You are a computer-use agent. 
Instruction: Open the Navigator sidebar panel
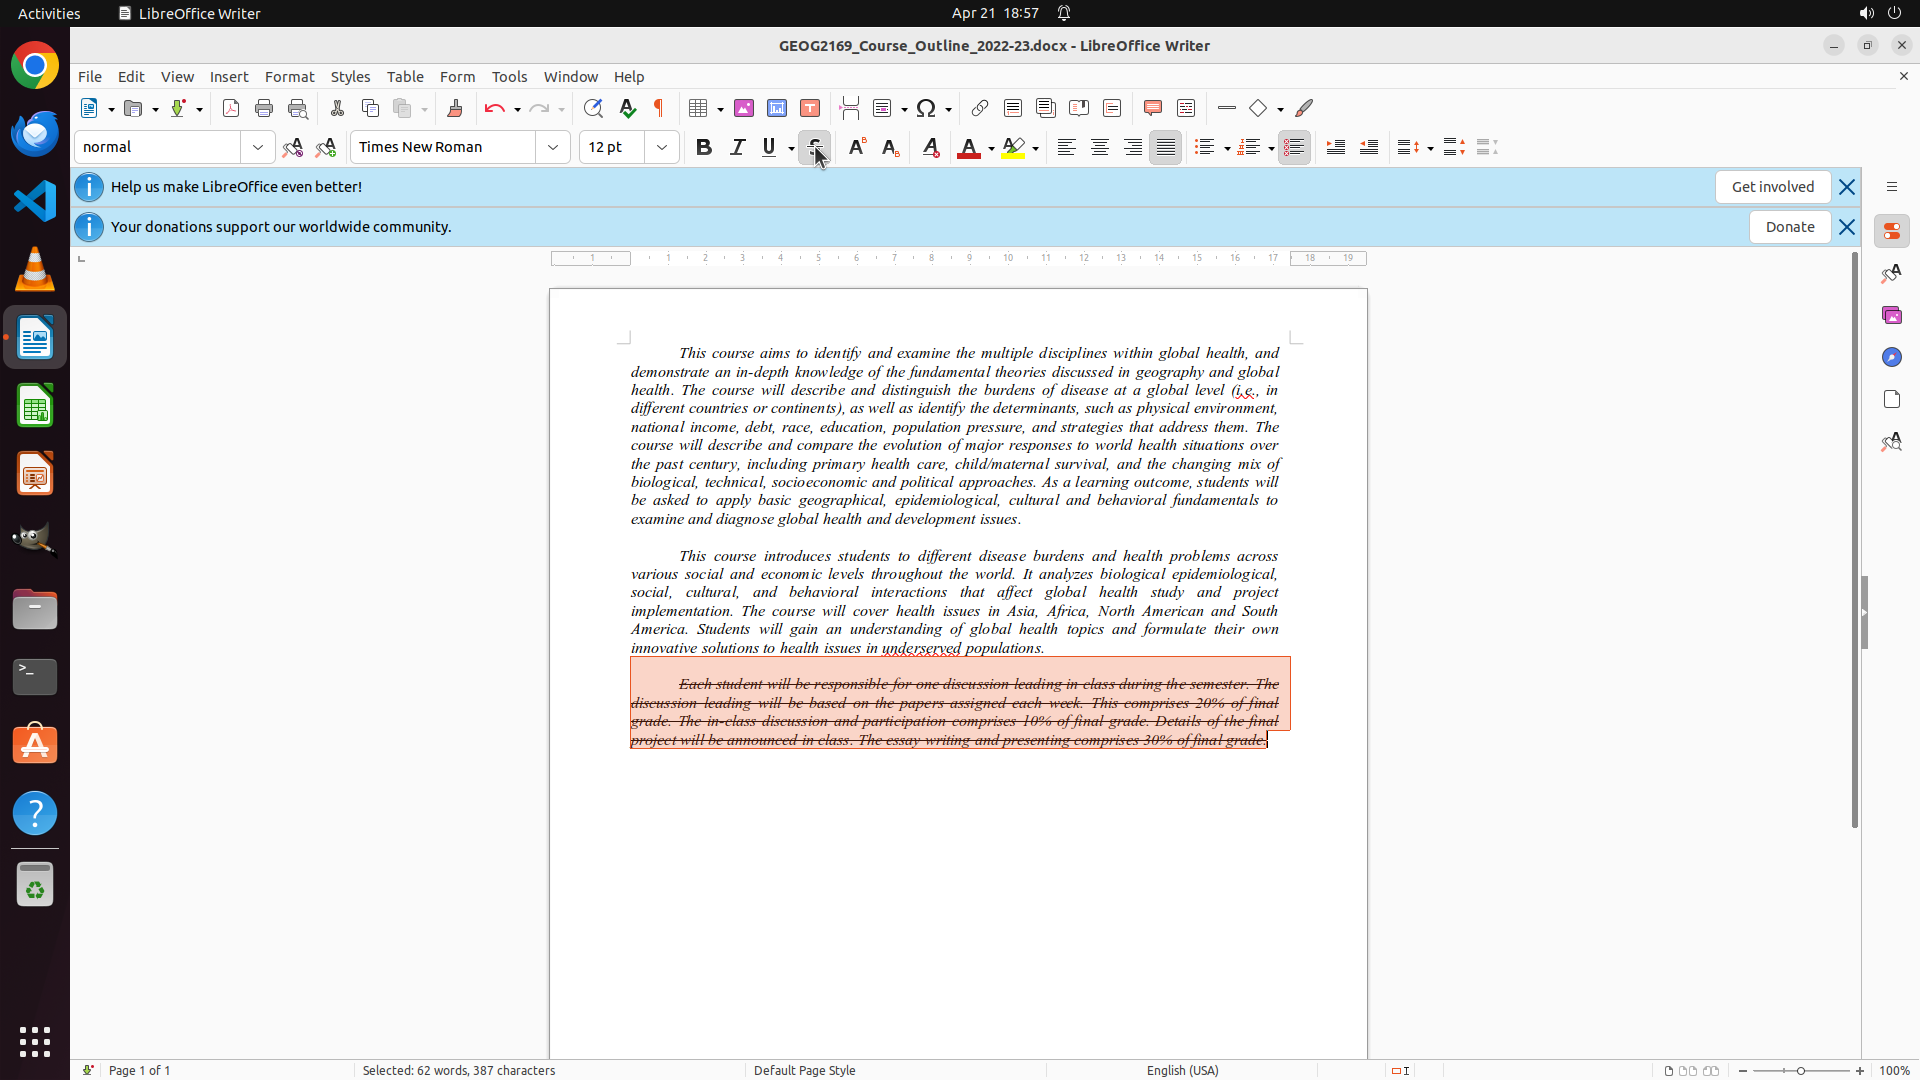point(1891,357)
